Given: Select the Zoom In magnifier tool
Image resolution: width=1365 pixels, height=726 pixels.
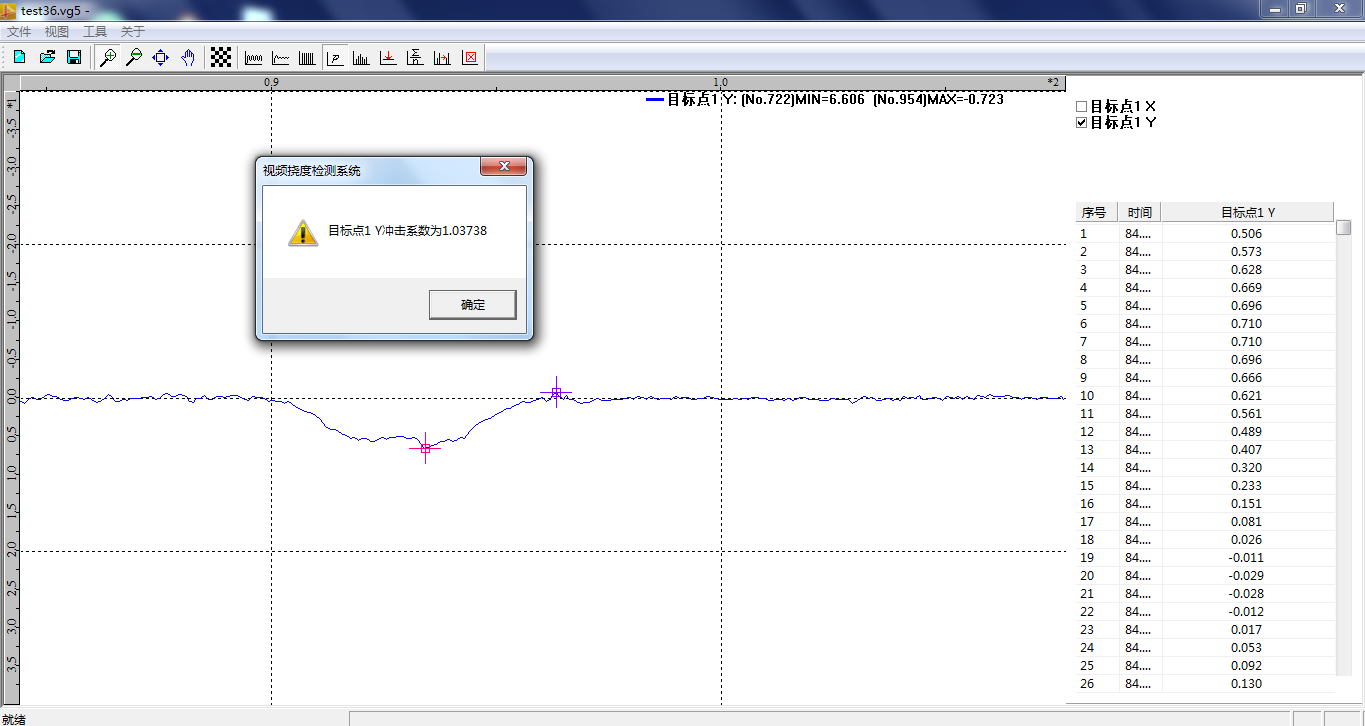Looking at the screenshot, I should pos(108,58).
